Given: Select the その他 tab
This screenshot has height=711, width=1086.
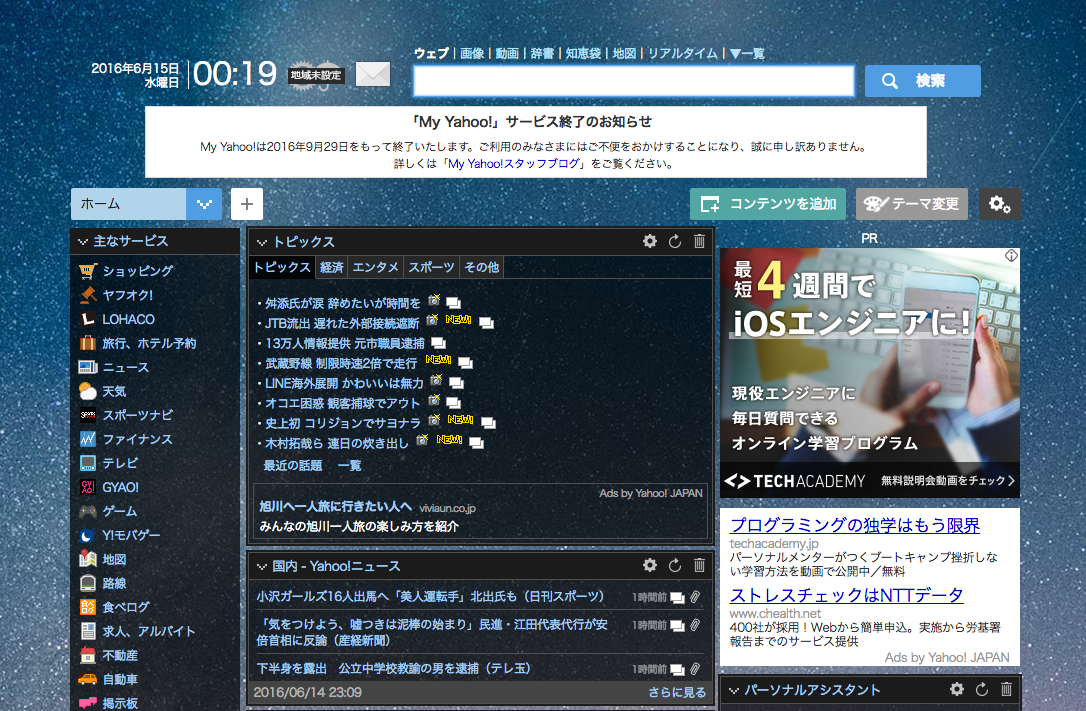Looking at the screenshot, I should (481, 267).
